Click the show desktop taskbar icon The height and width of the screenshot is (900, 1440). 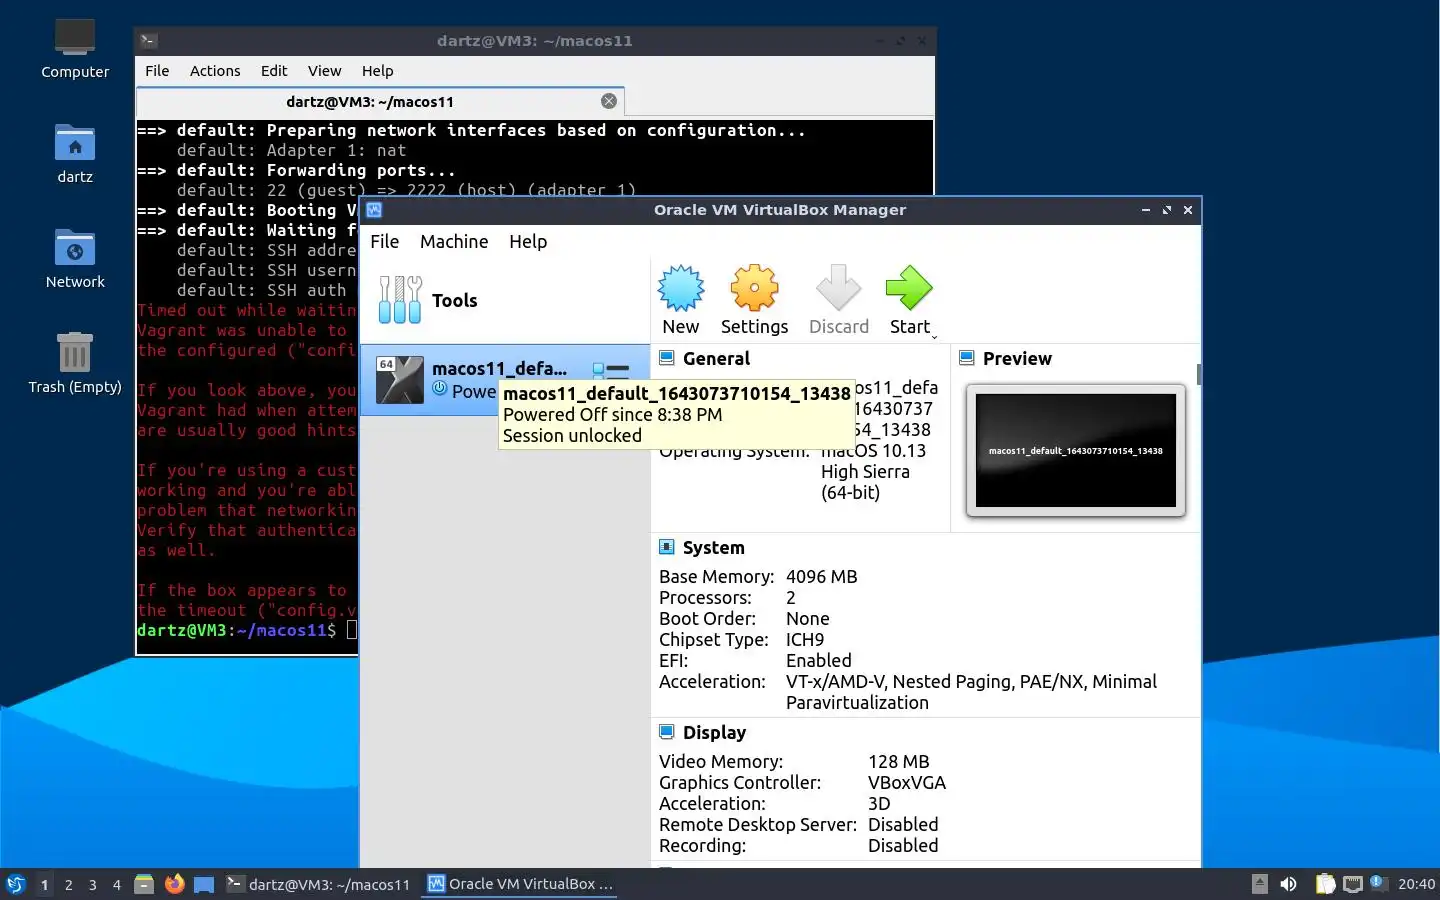[204, 884]
